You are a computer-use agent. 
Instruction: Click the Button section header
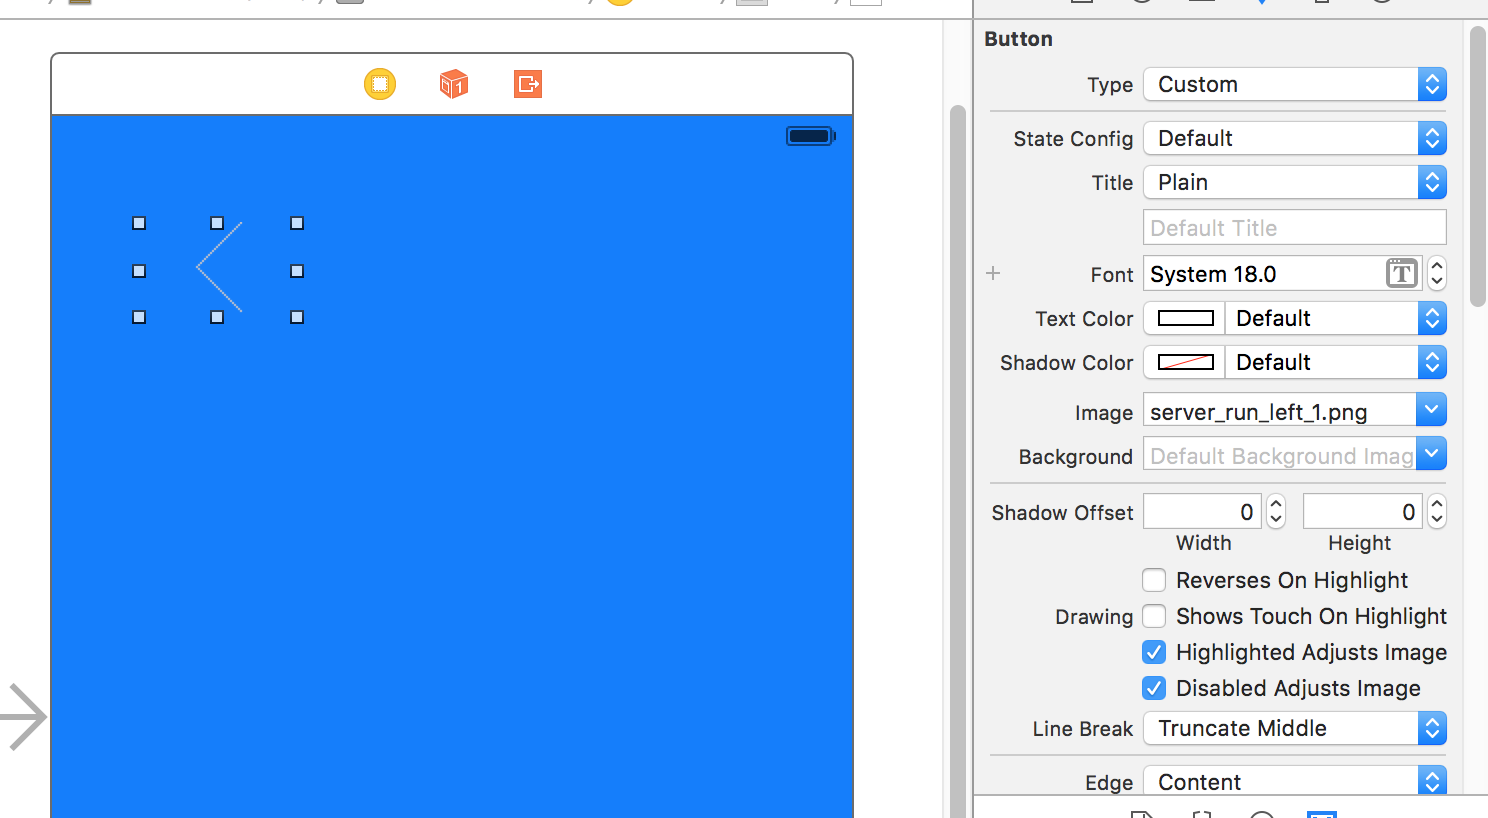[x=1018, y=39]
